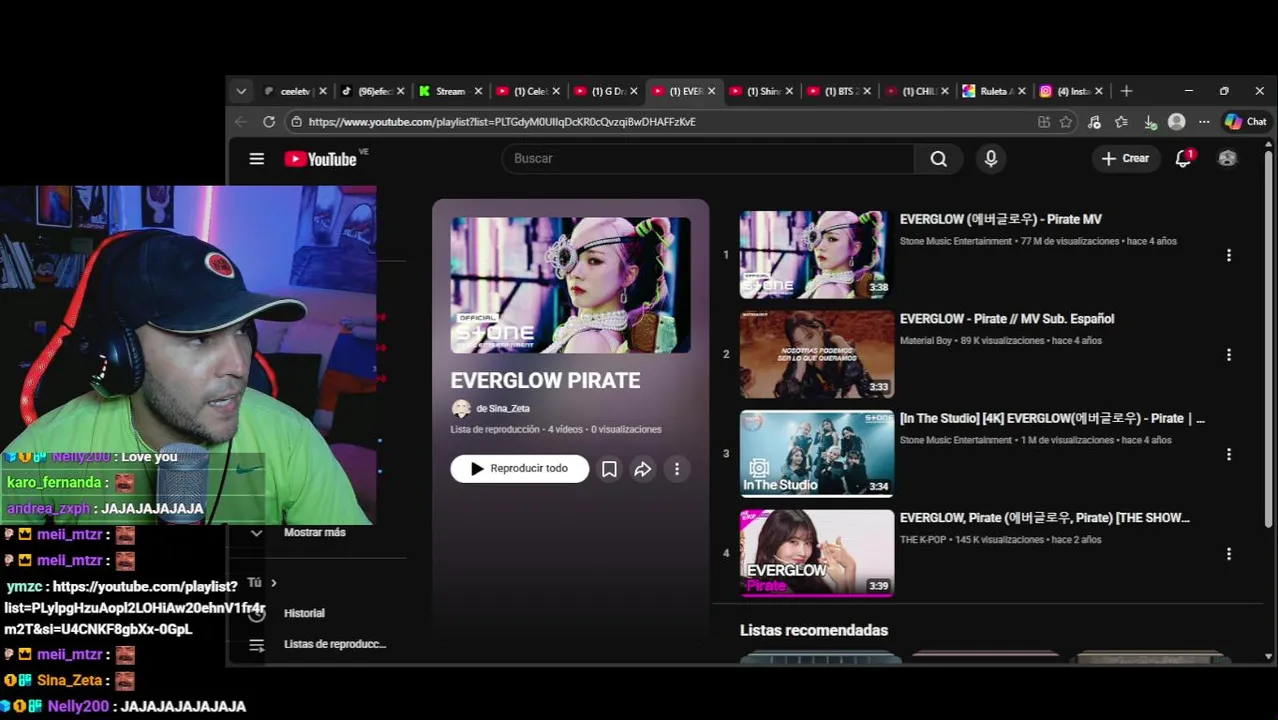Open the notifications bell
1278x720 pixels.
tap(1183, 158)
